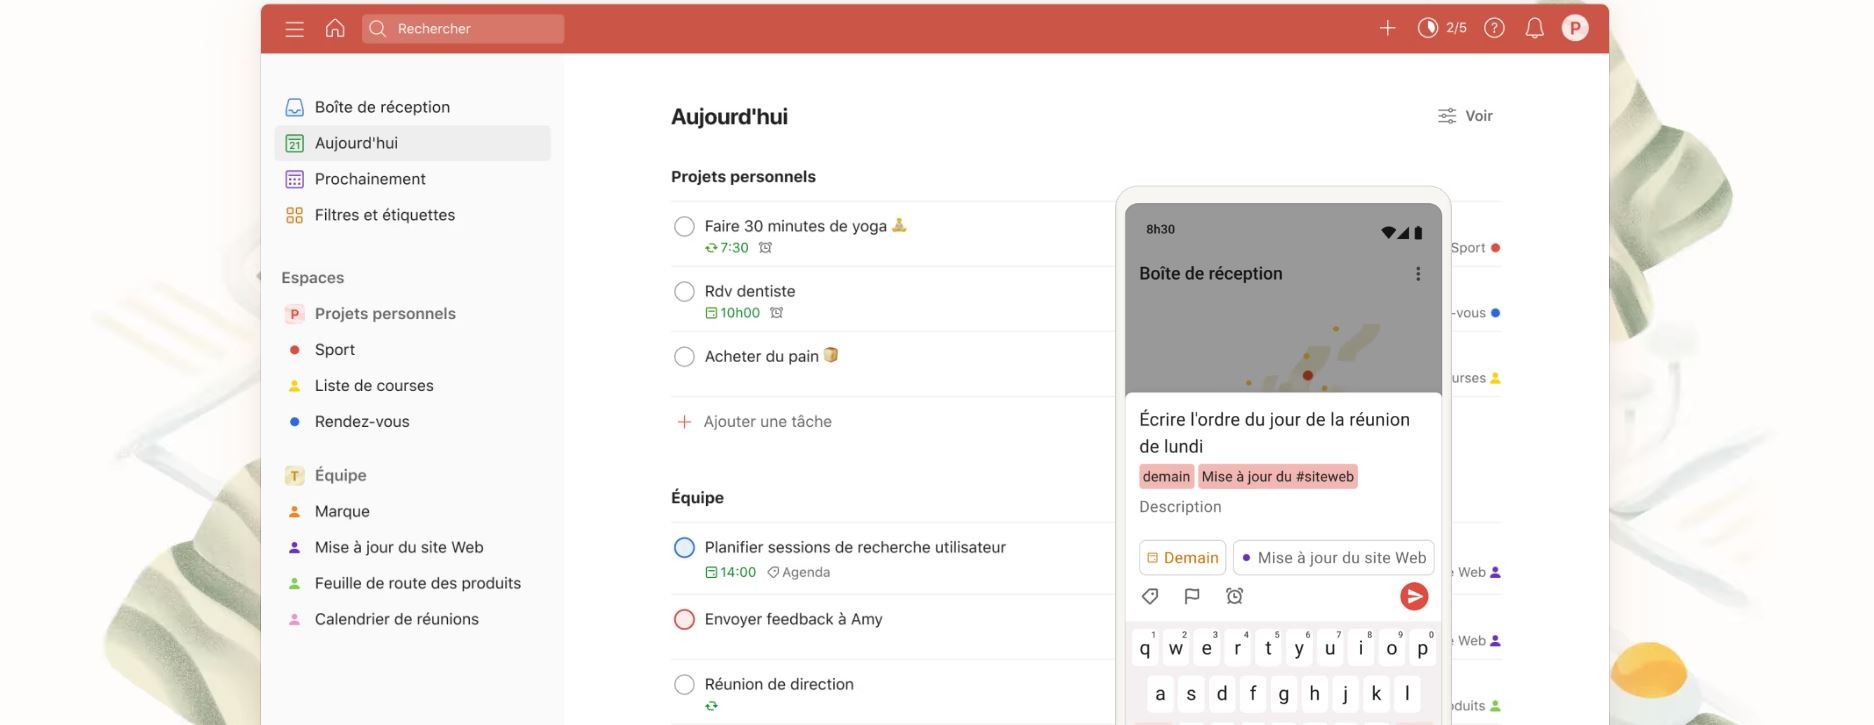The image size is (1874, 725).
Task: Complete task Faire 30 minutes de yoga
Action: (x=684, y=227)
